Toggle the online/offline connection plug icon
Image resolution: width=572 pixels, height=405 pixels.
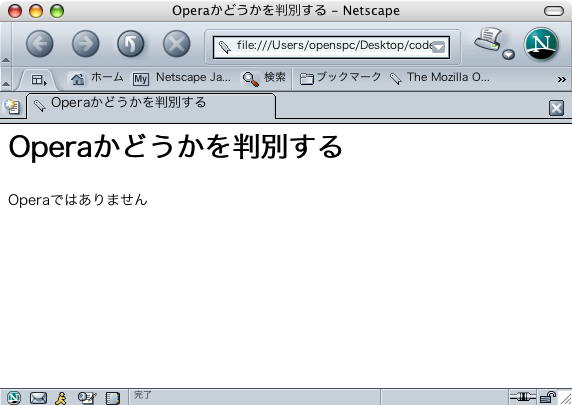(522, 397)
